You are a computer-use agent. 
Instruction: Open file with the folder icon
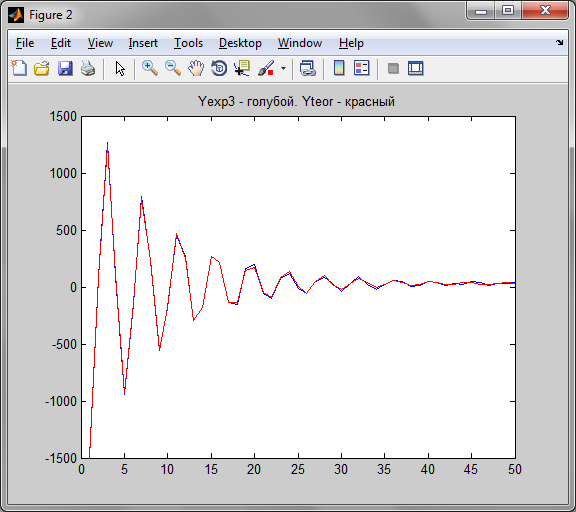pos(42,68)
